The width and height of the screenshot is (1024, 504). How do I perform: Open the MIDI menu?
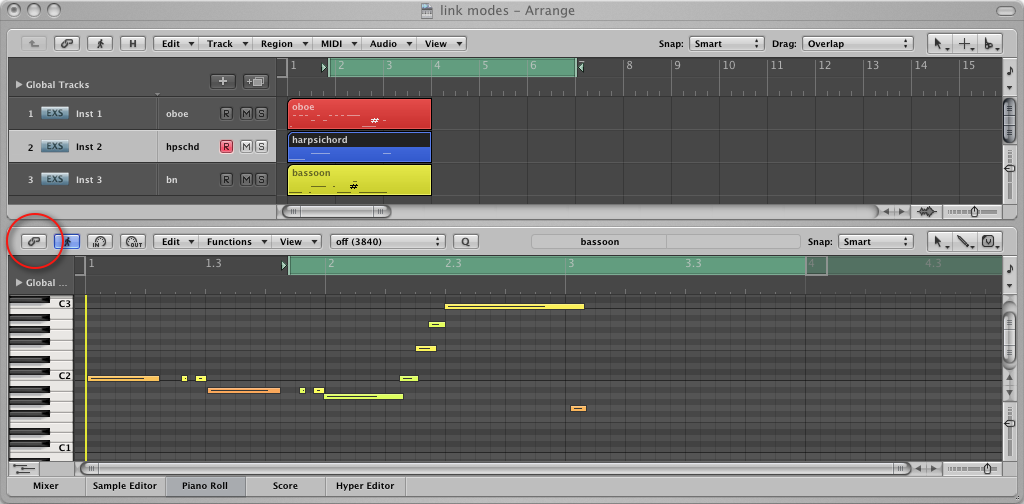(x=337, y=44)
